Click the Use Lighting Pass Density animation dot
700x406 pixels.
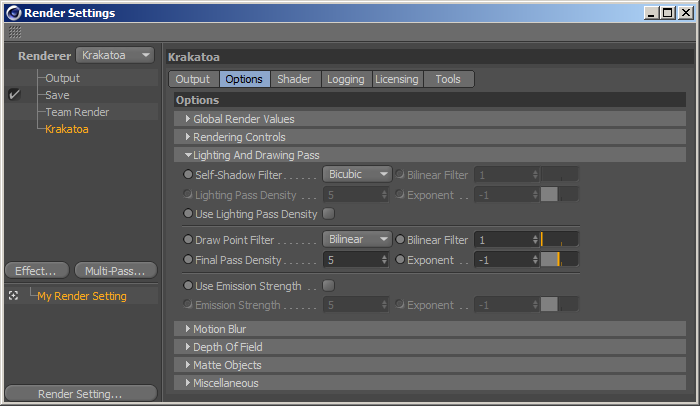point(188,214)
